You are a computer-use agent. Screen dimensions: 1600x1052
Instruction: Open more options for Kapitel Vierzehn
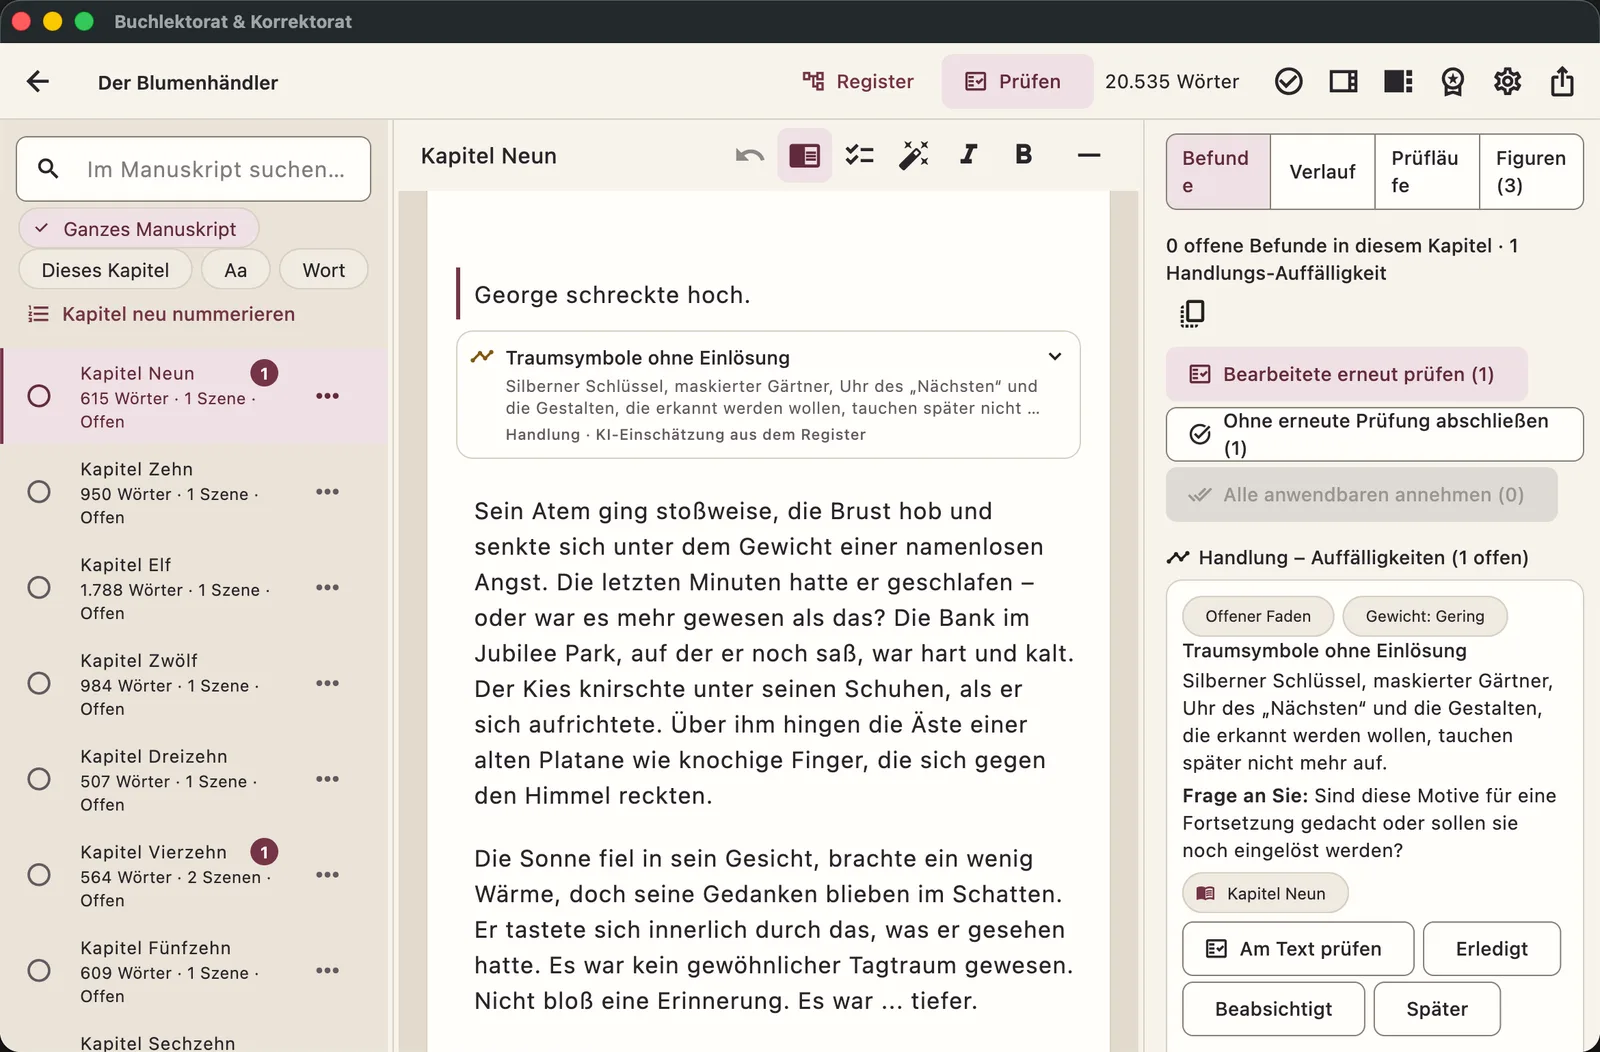point(327,875)
